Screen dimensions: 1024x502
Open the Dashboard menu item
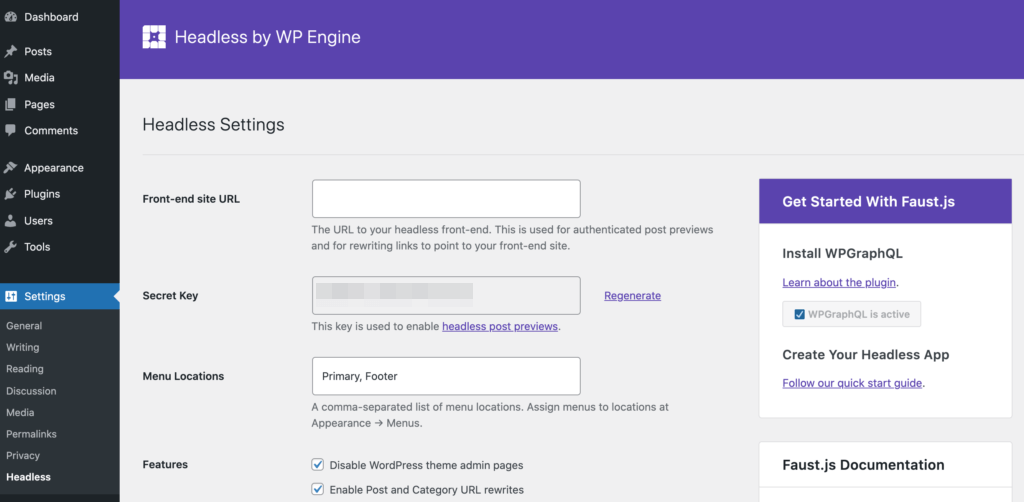(51, 17)
